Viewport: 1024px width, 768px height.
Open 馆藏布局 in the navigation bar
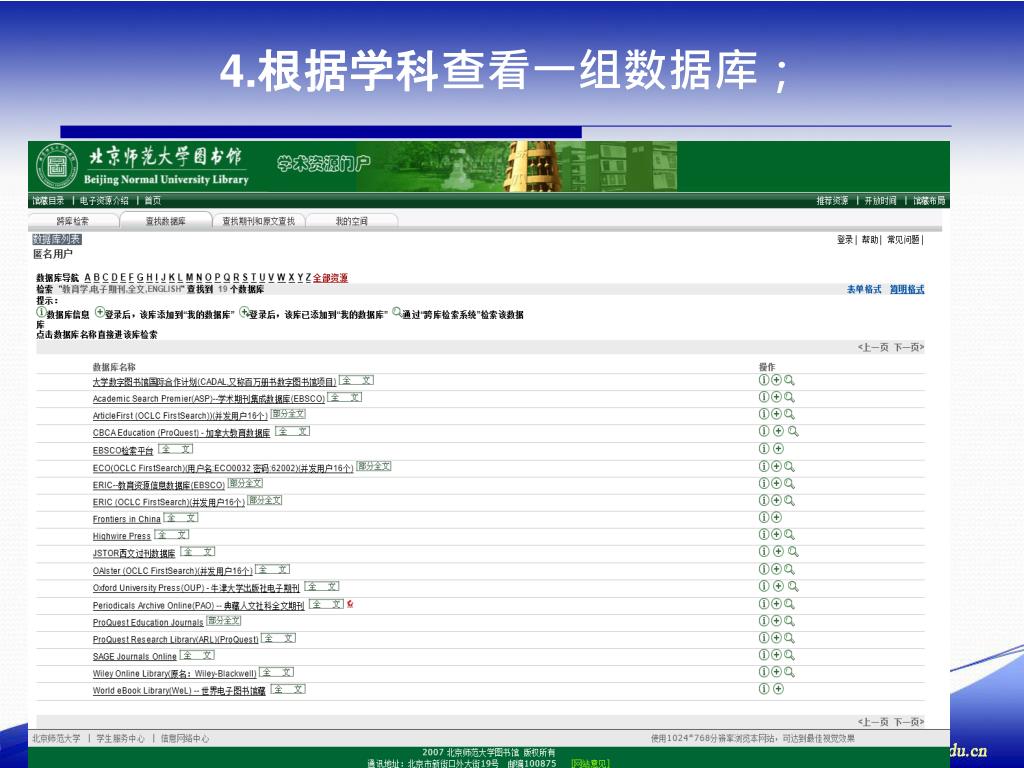[929, 200]
